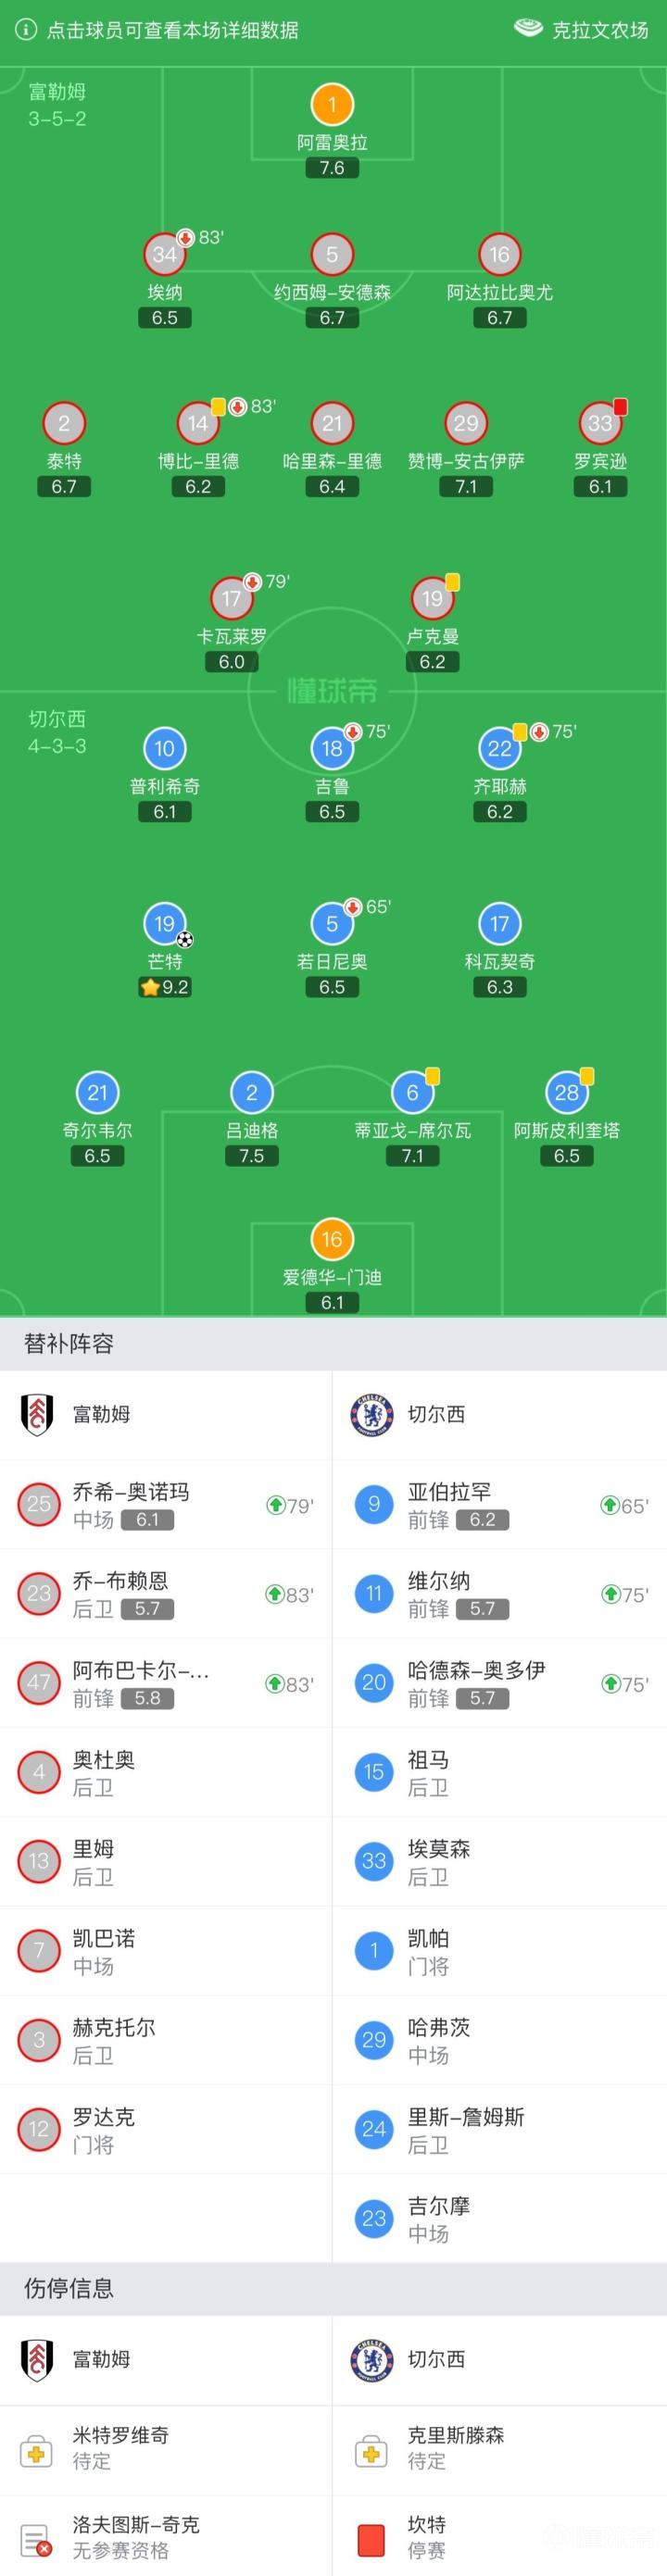Select 芒特 number 19 player badge

(x=164, y=924)
